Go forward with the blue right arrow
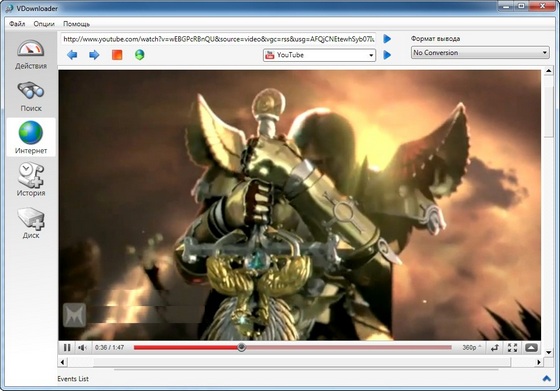Image resolution: width=560 pixels, height=391 pixels. 94,55
